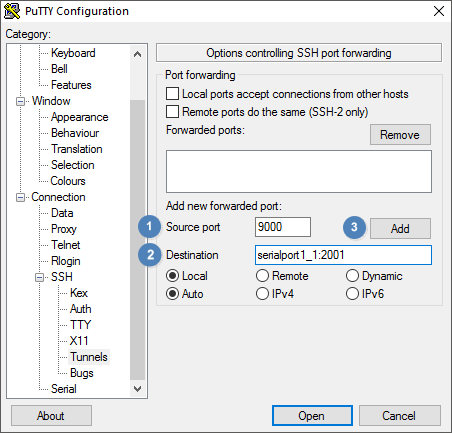Collapse the SSH tree node
Screen dimensions: 452x433
point(40,277)
